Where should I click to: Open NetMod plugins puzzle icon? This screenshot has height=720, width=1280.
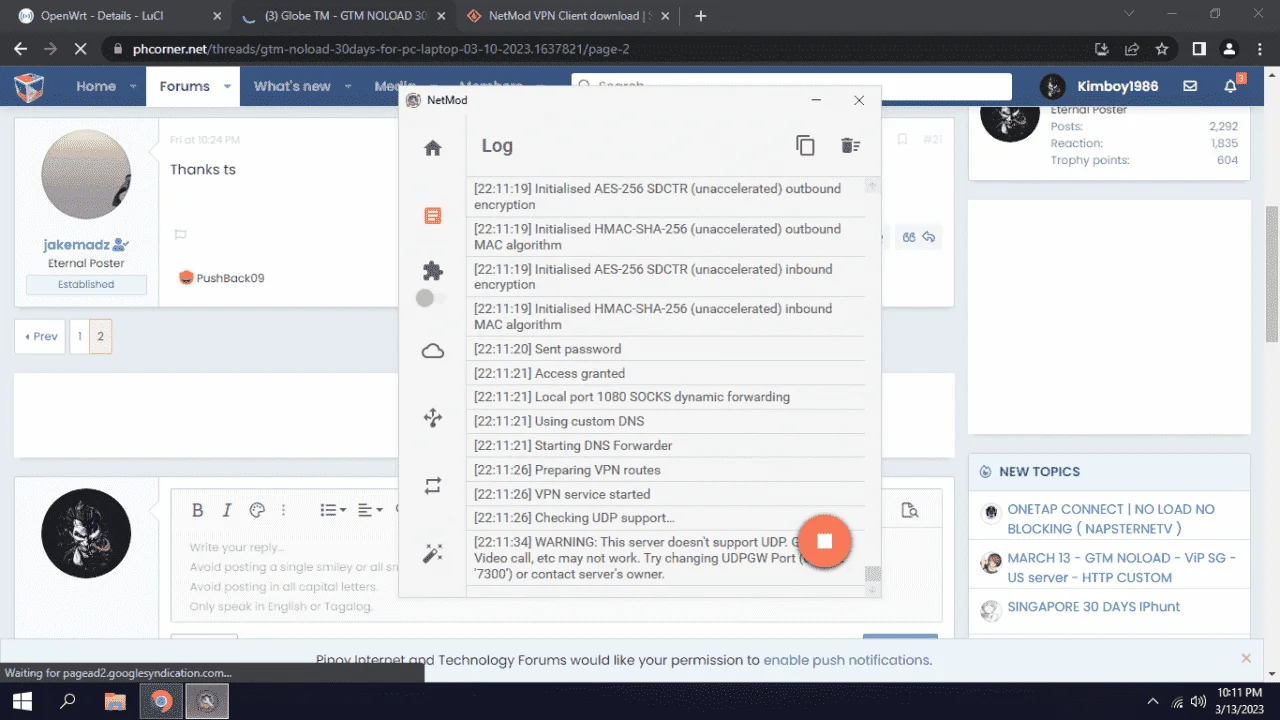[433, 271]
